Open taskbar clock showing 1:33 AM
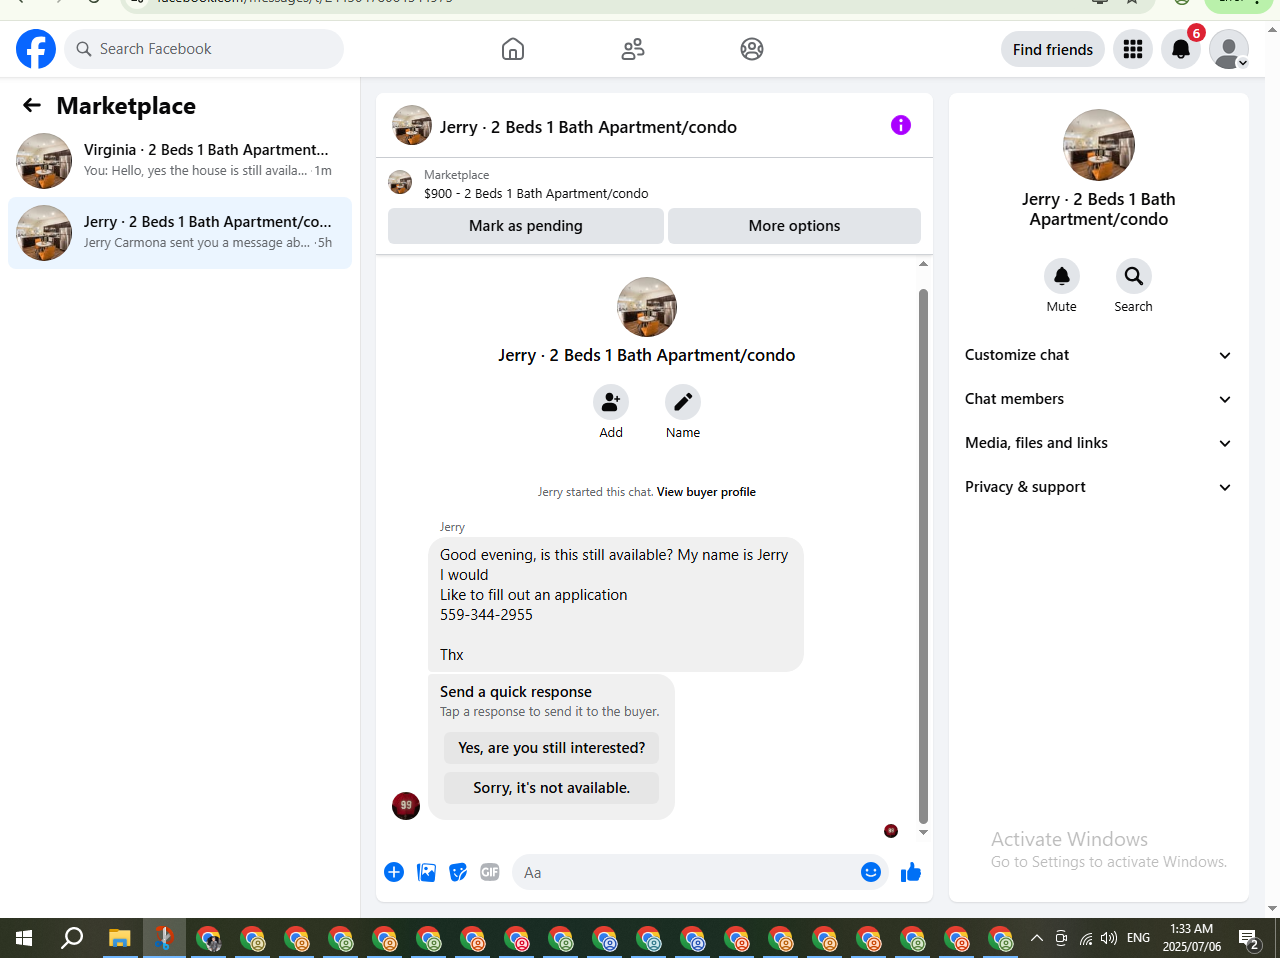This screenshot has height=958, width=1280. tap(1192, 938)
